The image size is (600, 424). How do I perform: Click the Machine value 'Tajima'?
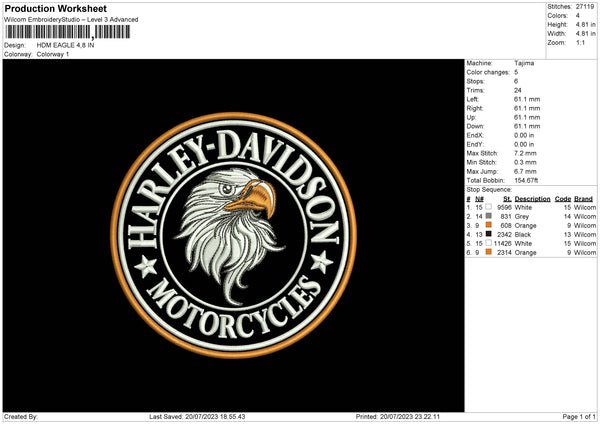pyautogui.click(x=524, y=63)
